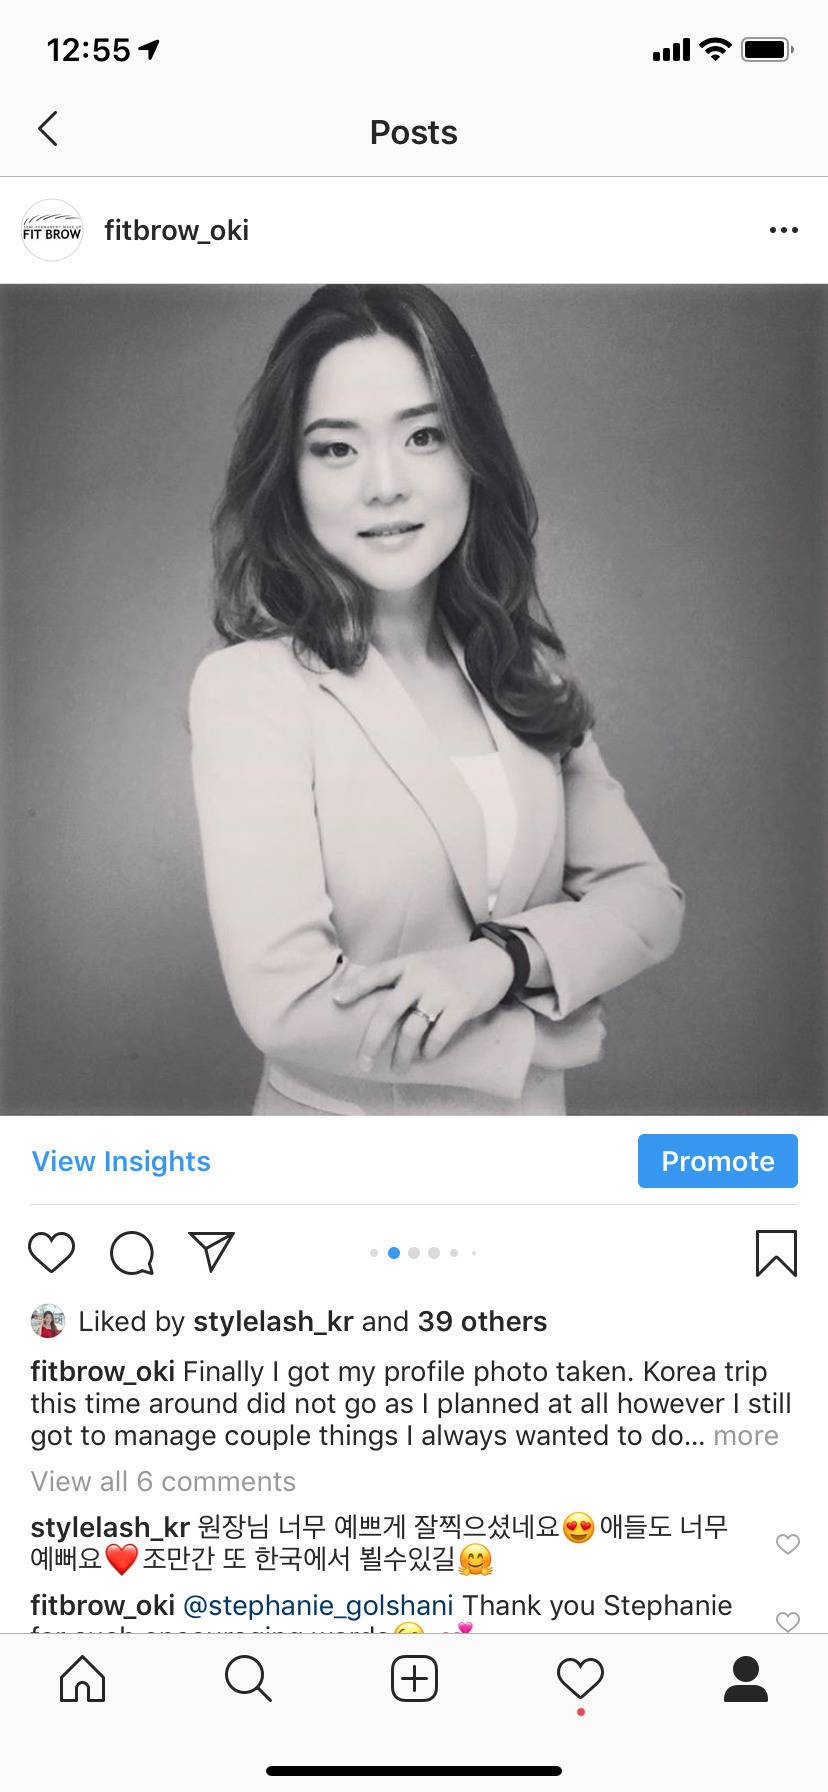Like the stylelash_kr comment
This screenshot has height=1792, width=828.
pos(788,1544)
